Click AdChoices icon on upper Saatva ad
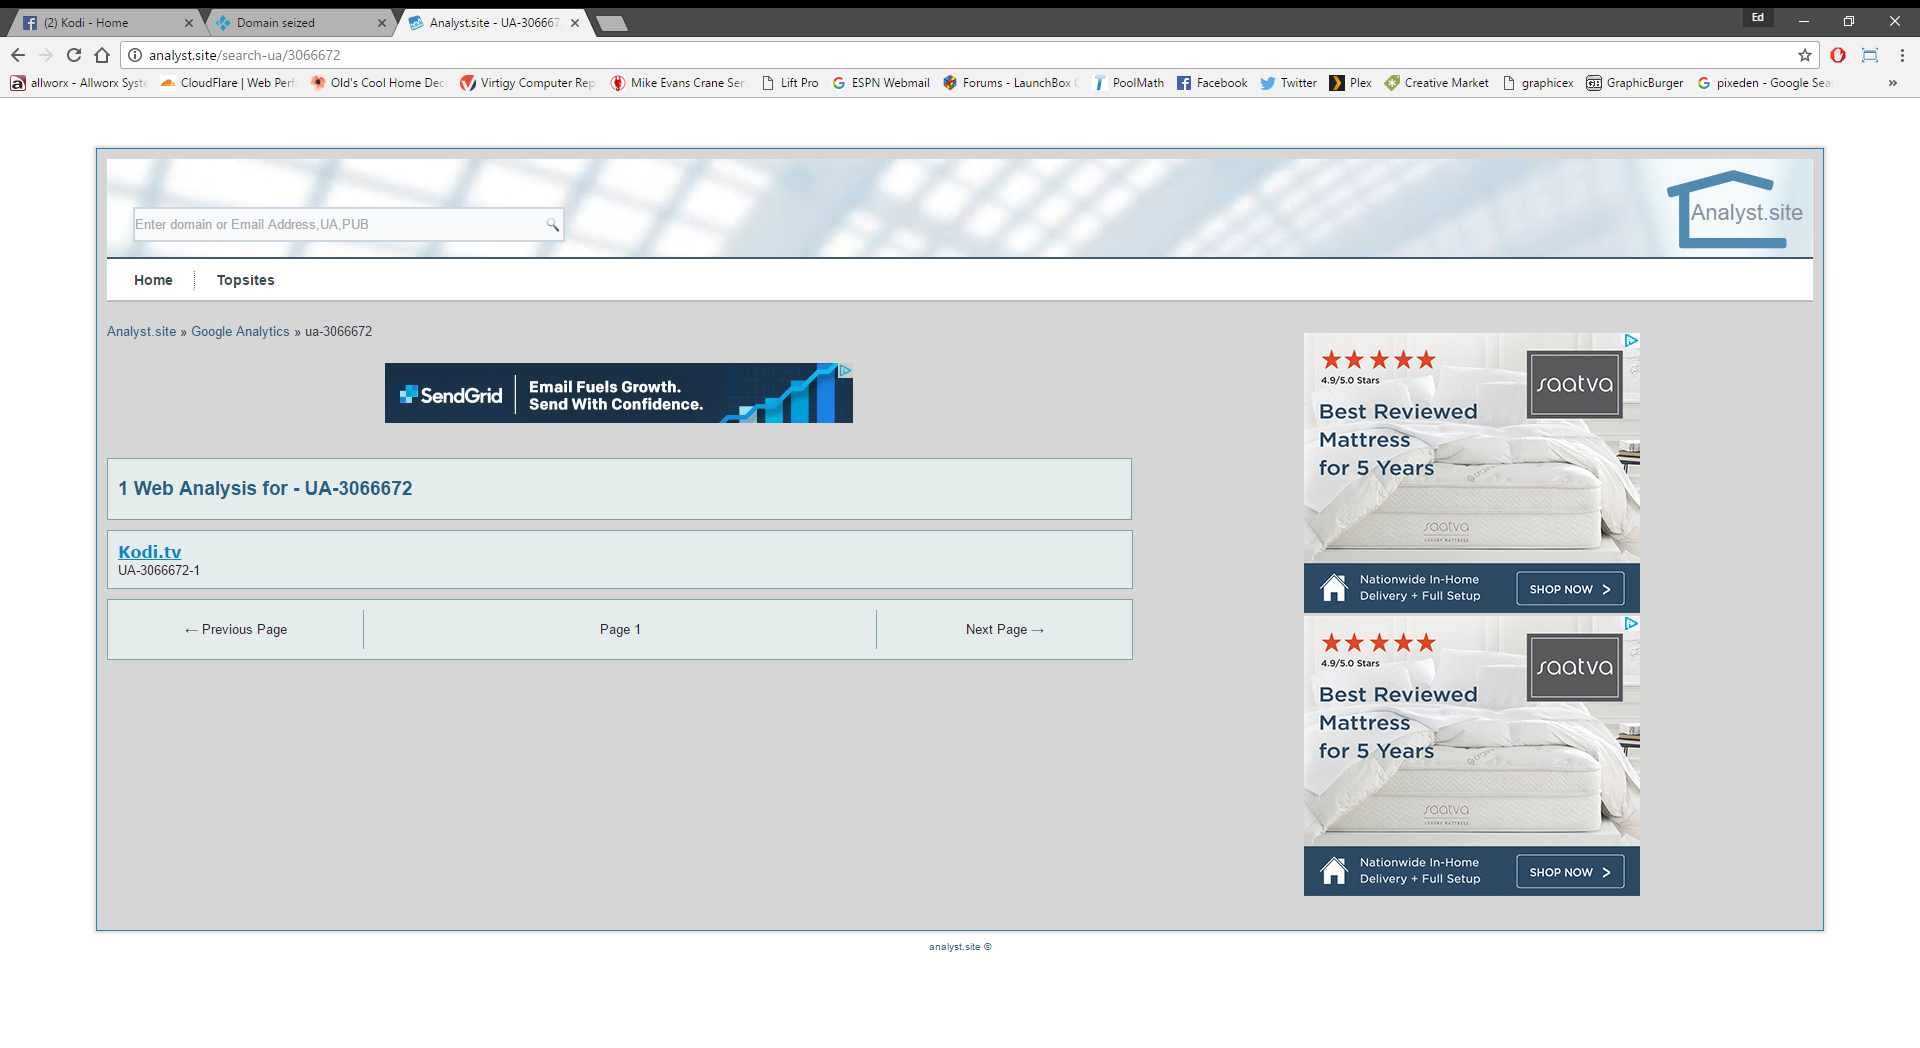The image size is (1920, 1048). point(1631,341)
